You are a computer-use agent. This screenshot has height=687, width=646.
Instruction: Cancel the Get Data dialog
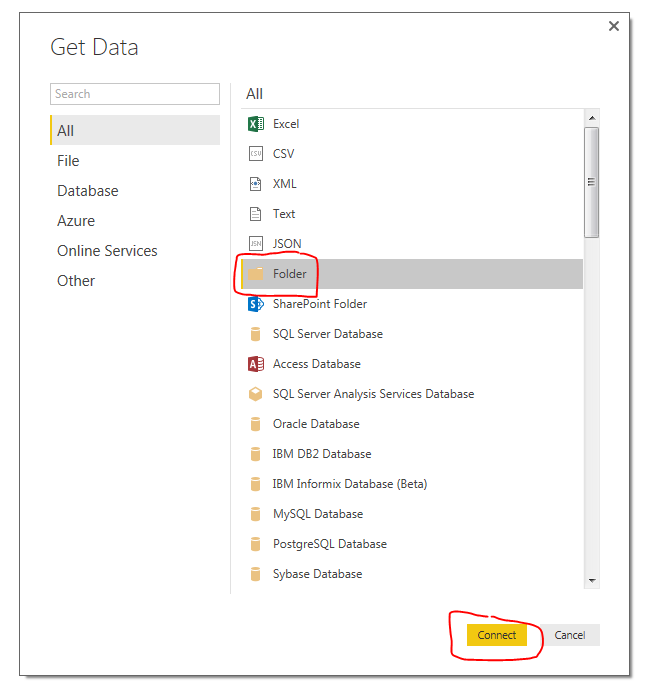click(570, 635)
